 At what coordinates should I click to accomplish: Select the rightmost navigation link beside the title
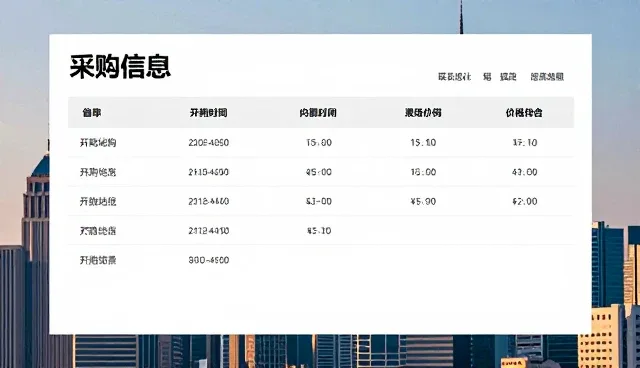tap(547, 77)
